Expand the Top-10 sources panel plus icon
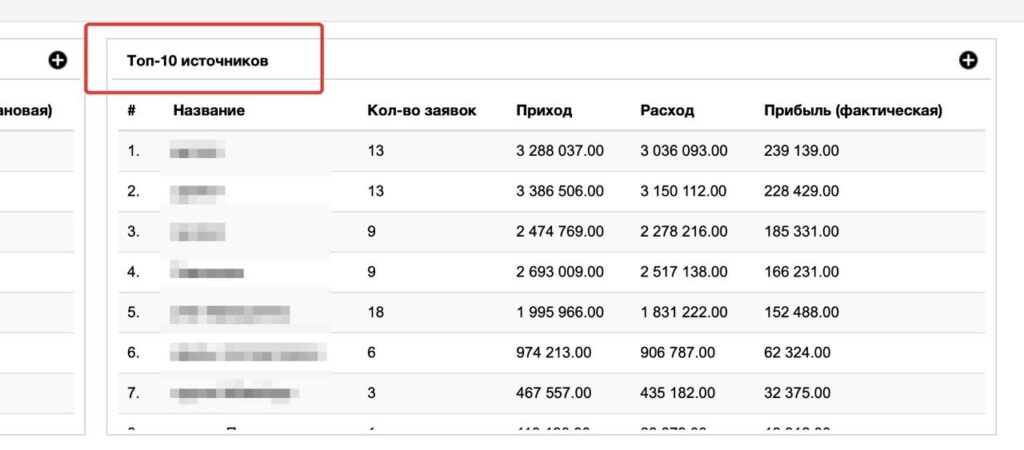1024x450 pixels. coord(968,61)
